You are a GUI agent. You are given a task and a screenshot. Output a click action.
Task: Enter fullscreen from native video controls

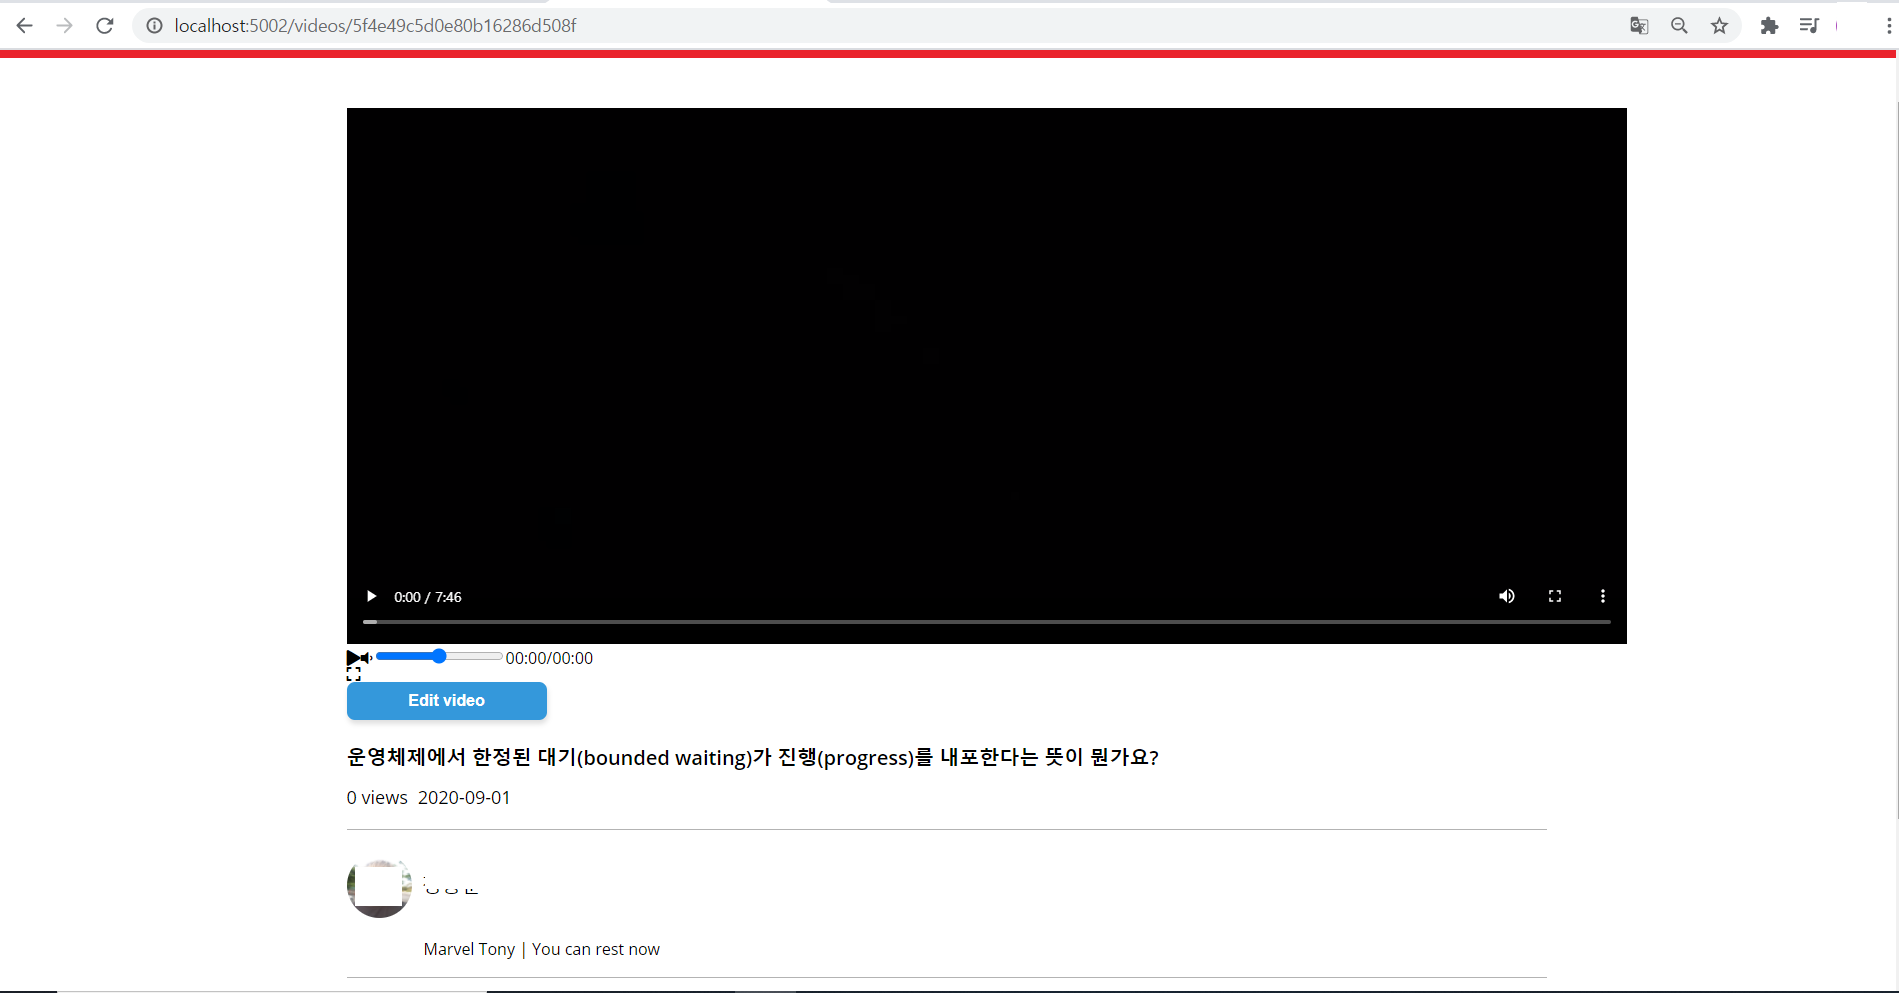[1555, 596]
